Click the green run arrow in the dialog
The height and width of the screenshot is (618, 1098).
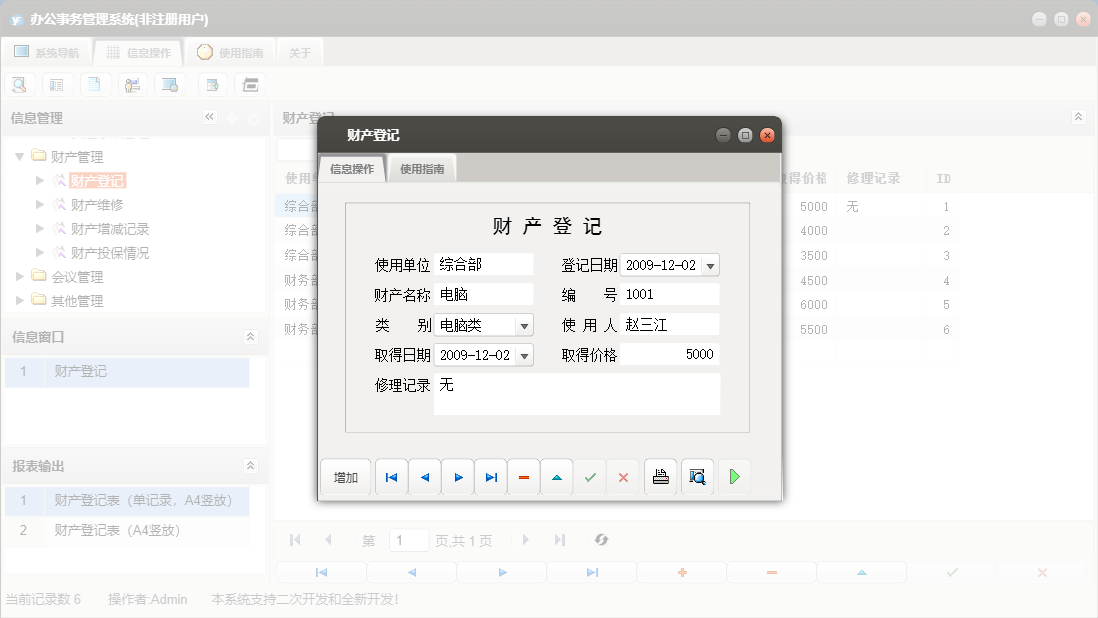(734, 477)
